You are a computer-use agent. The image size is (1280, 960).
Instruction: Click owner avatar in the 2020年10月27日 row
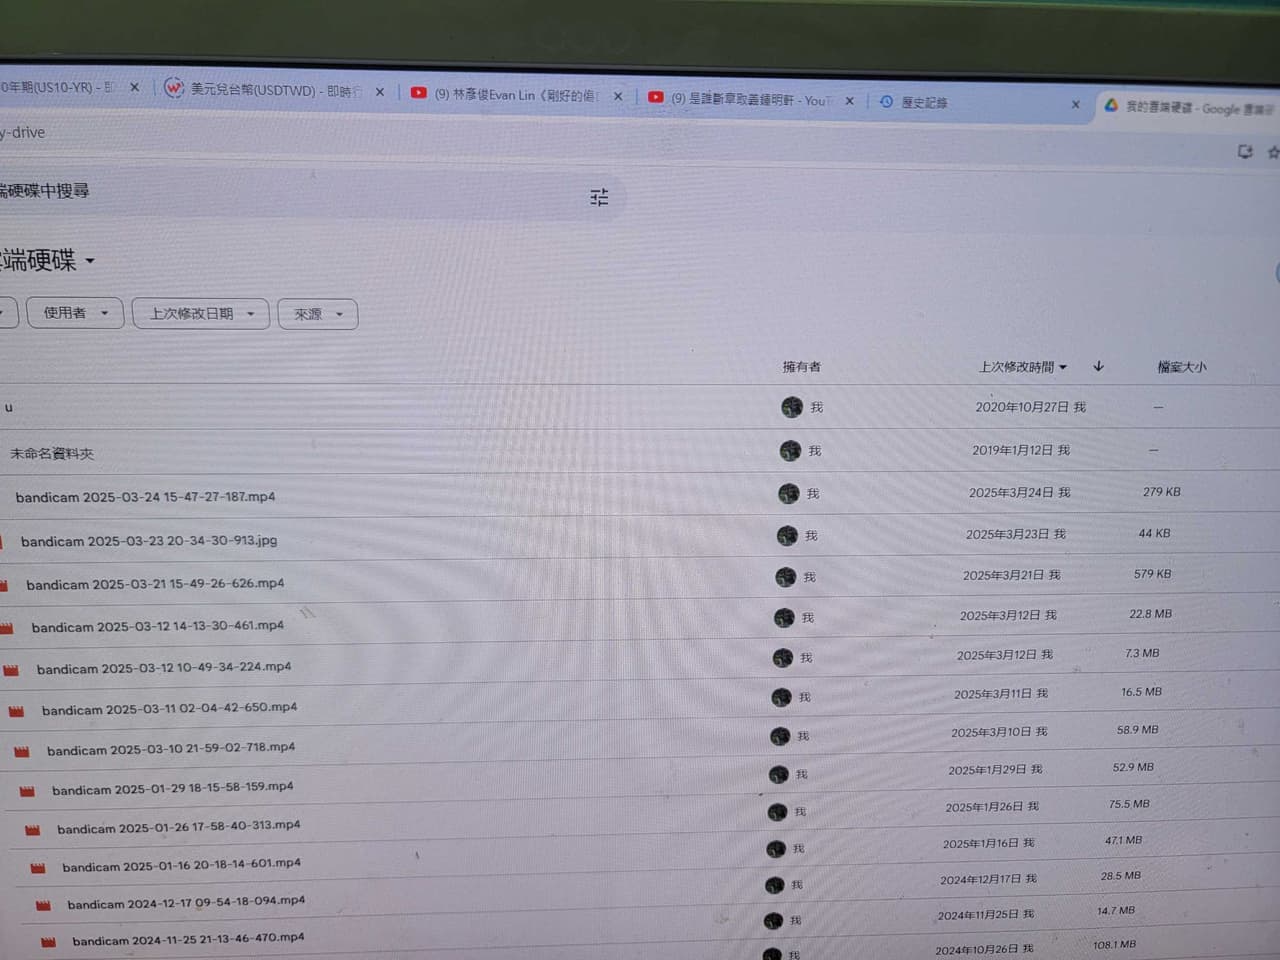792,407
